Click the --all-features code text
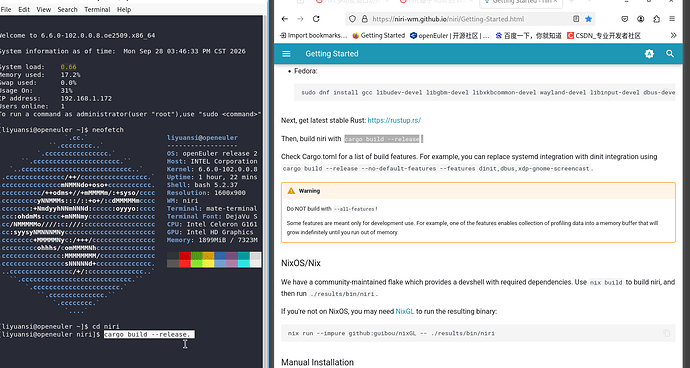Image resolution: width=690 pixels, height=368 pixels. (x=354, y=209)
